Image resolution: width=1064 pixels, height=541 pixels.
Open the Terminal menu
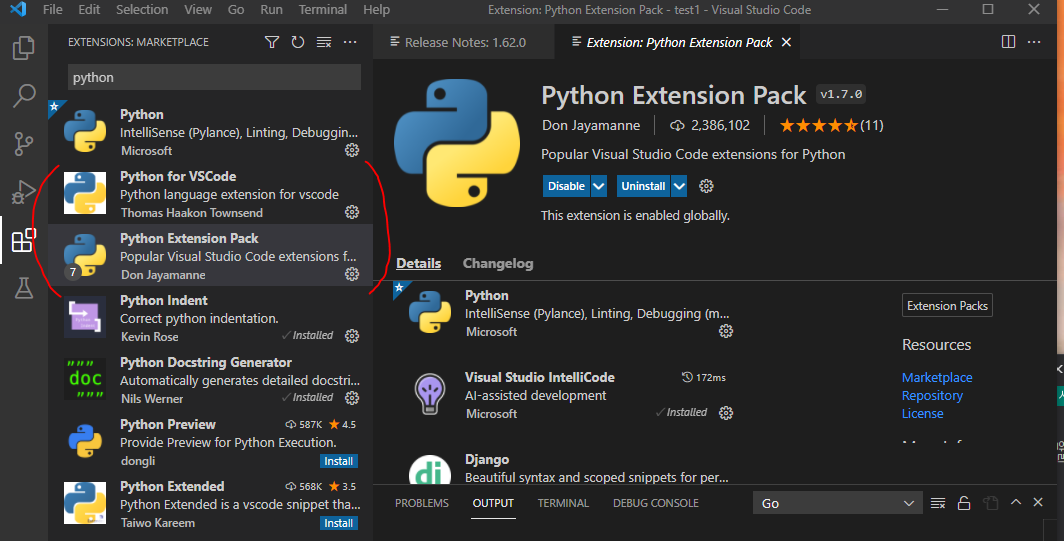tap(323, 10)
